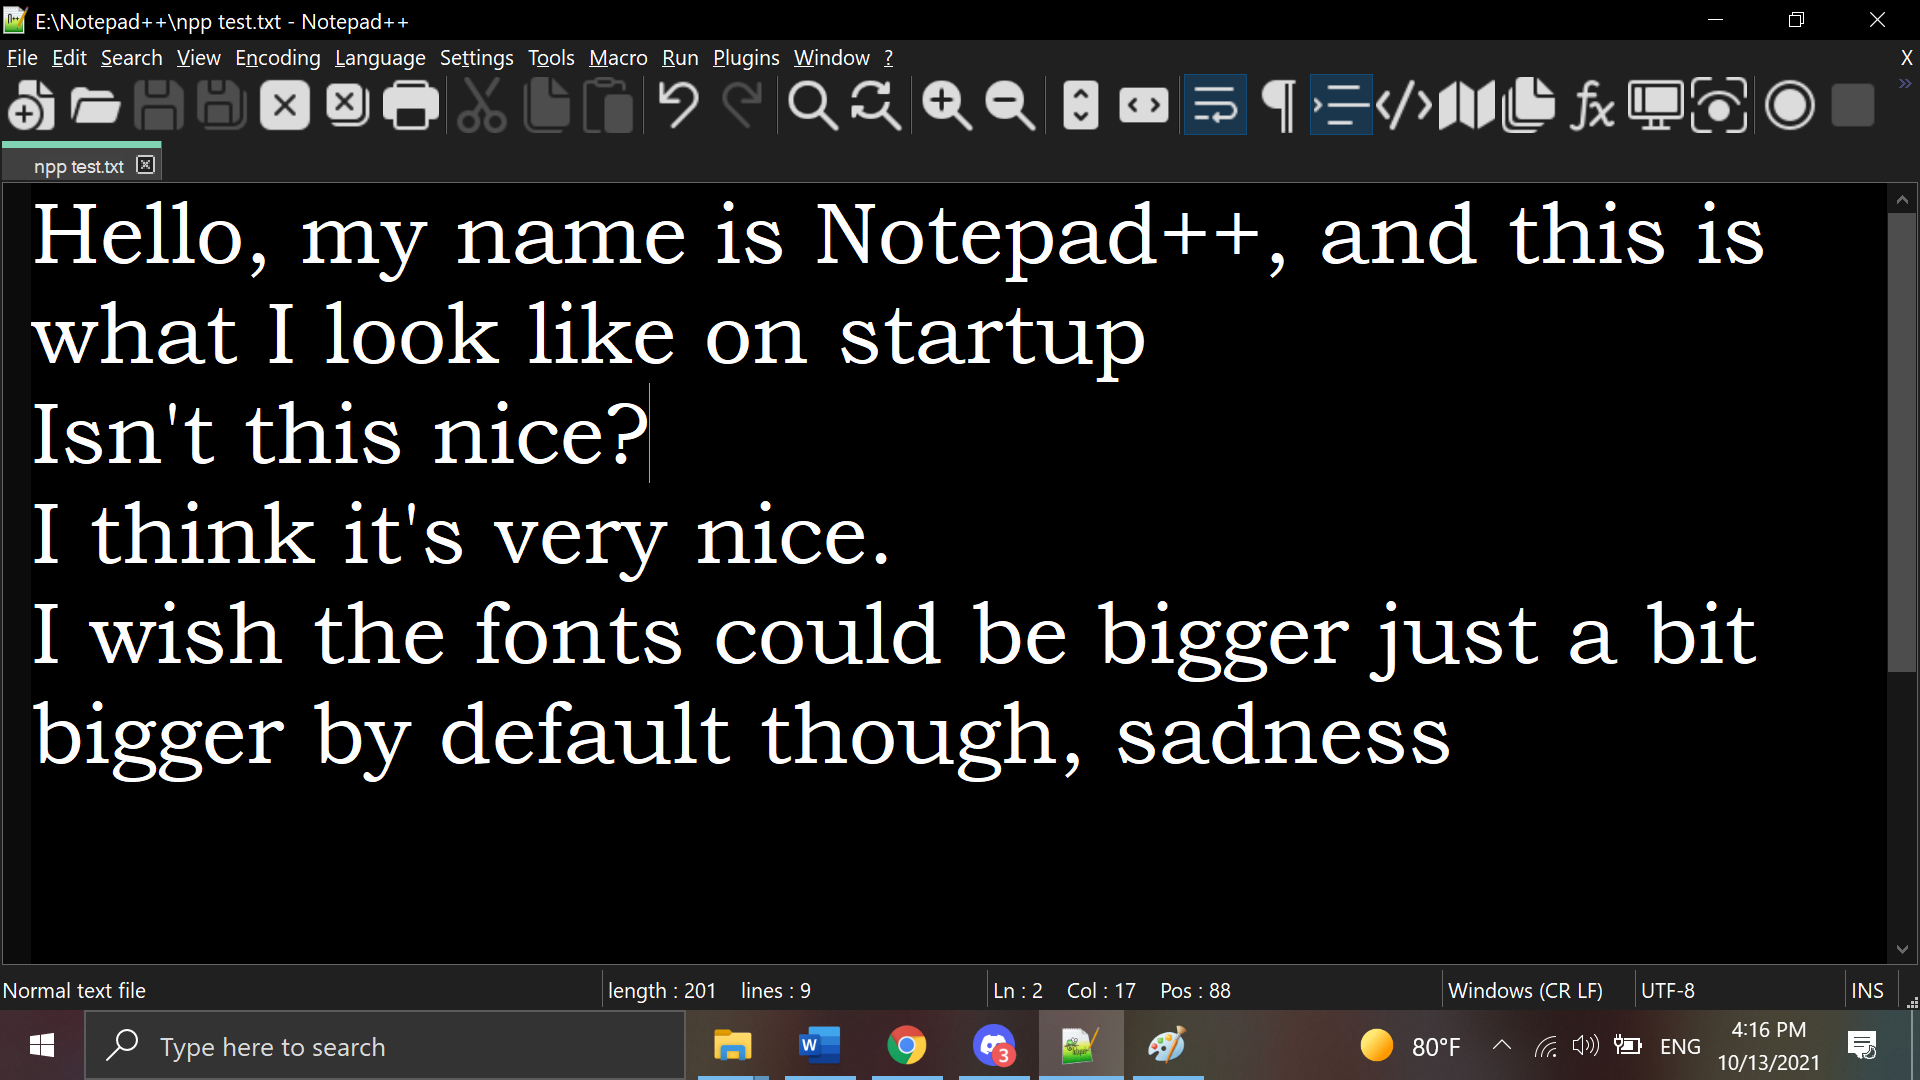Open Word from taskbar
Image resolution: width=1920 pixels, height=1080 pixels.
point(819,1046)
